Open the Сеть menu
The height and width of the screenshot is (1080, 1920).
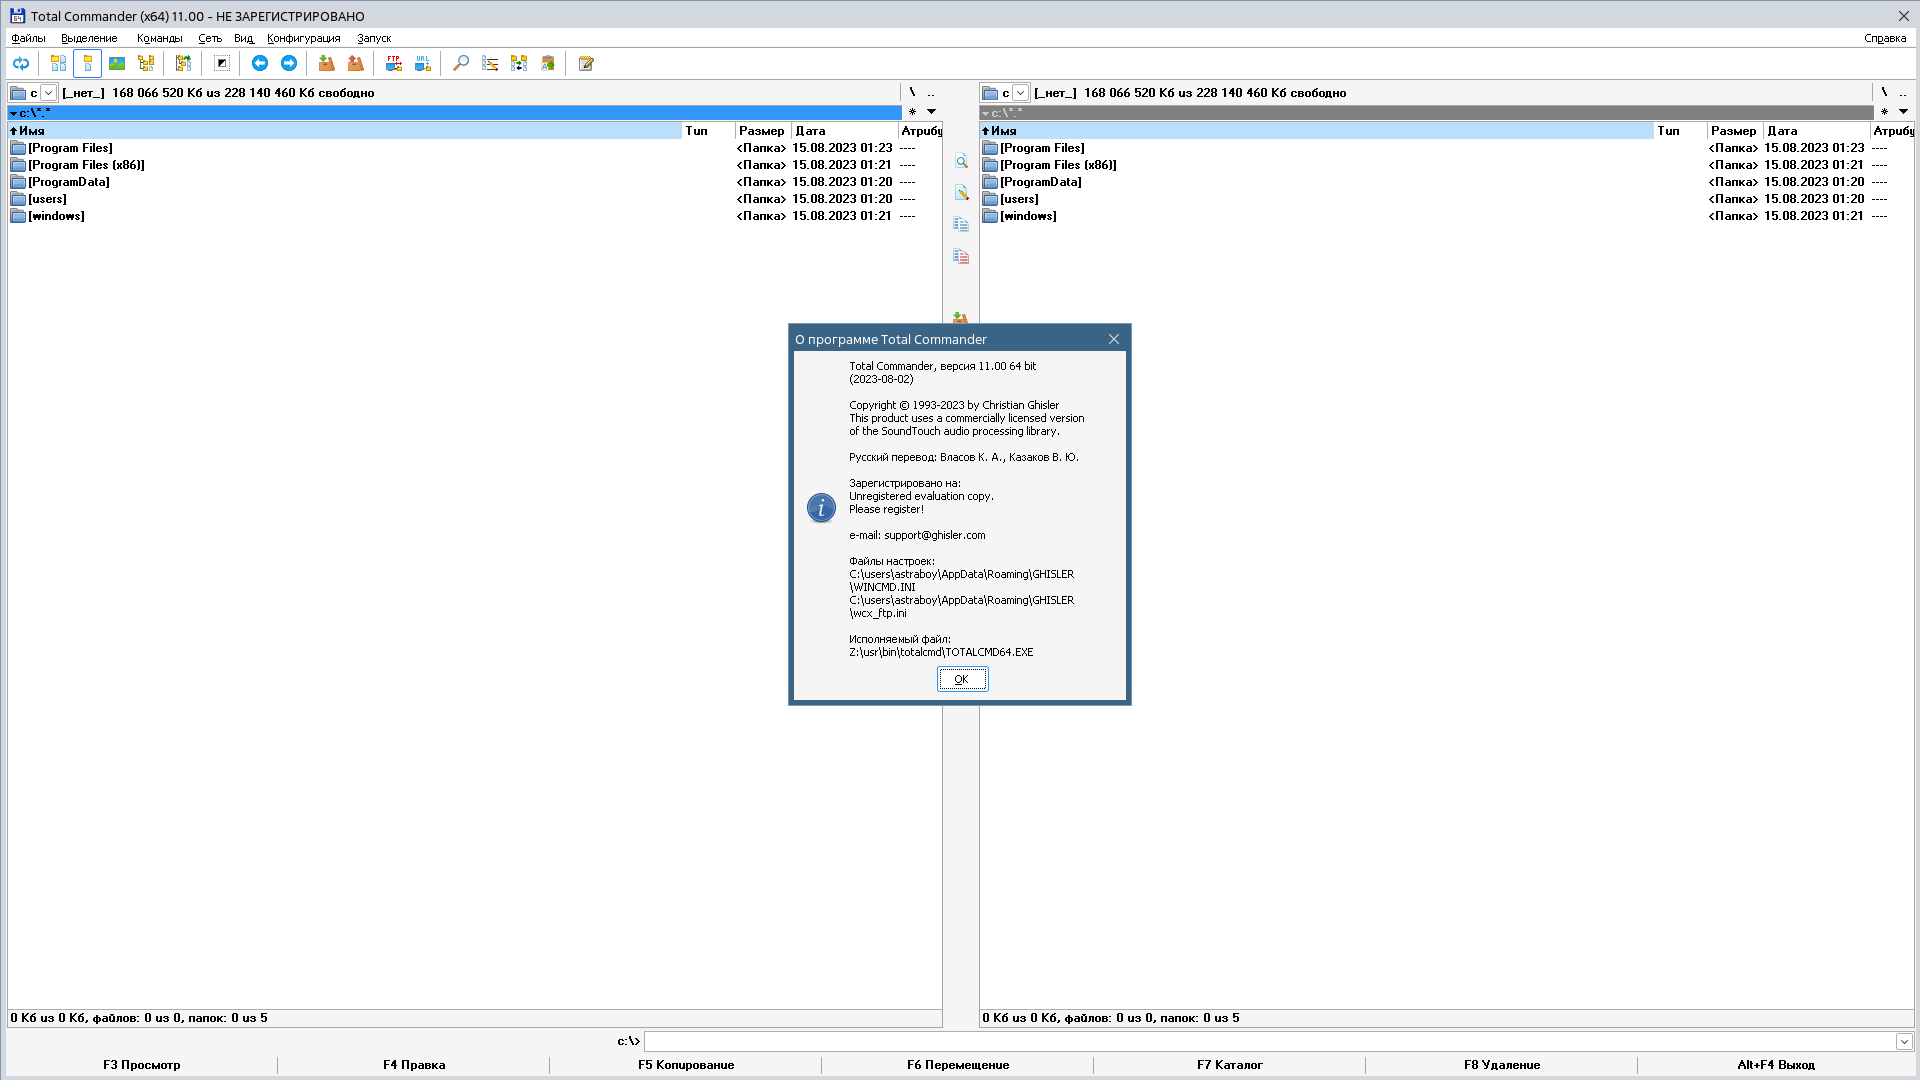point(210,38)
